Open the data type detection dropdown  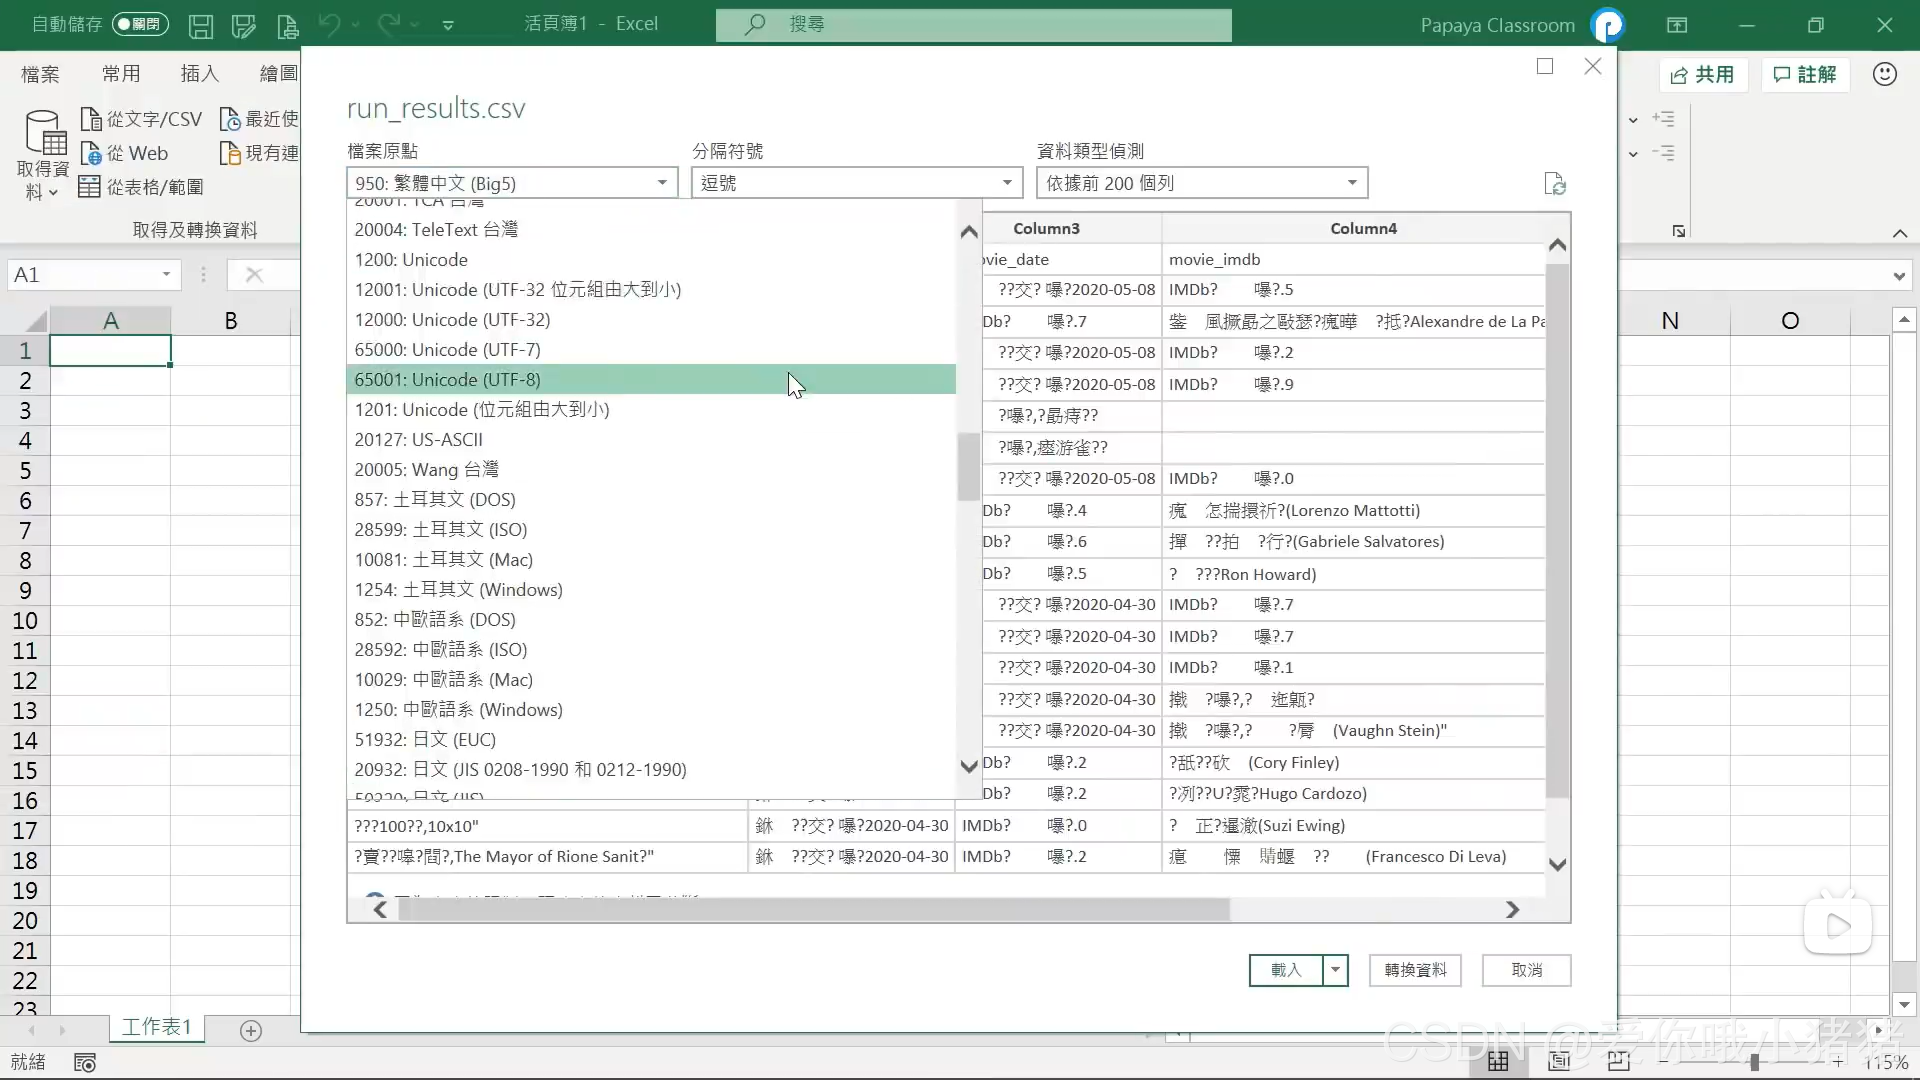[x=1201, y=183]
